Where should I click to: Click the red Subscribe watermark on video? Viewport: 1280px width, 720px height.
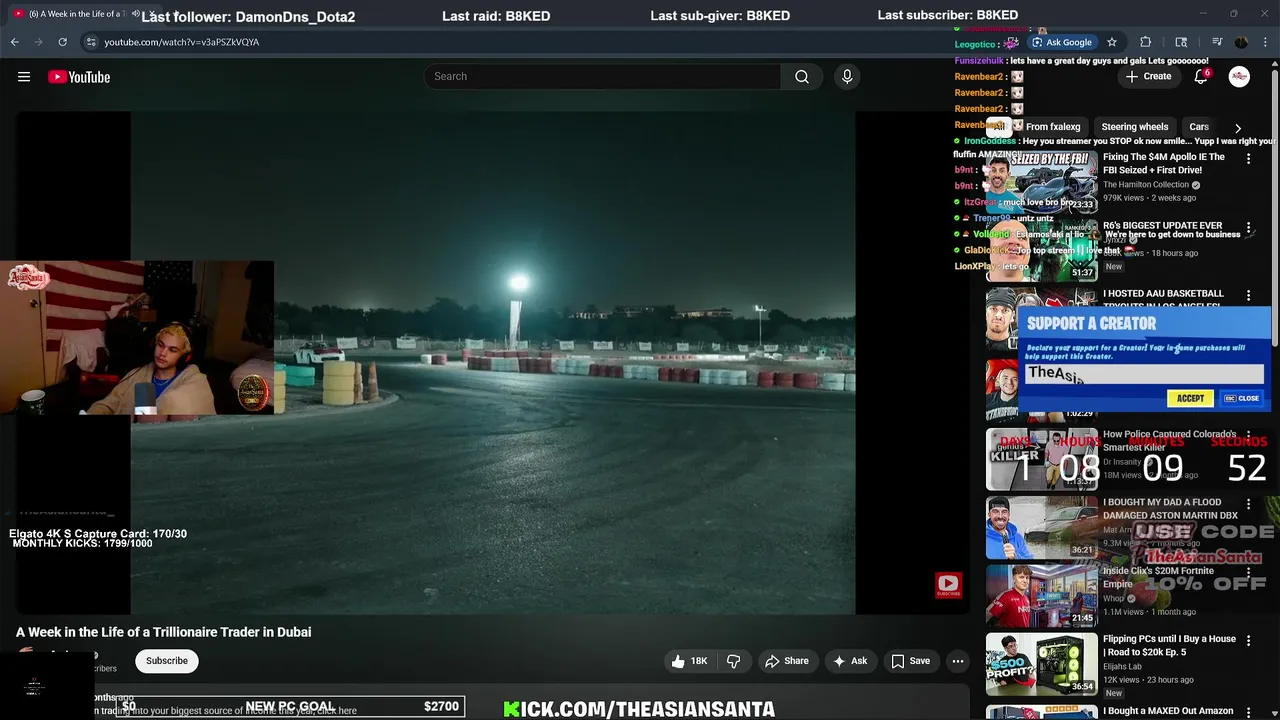pyautogui.click(x=948, y=585)
